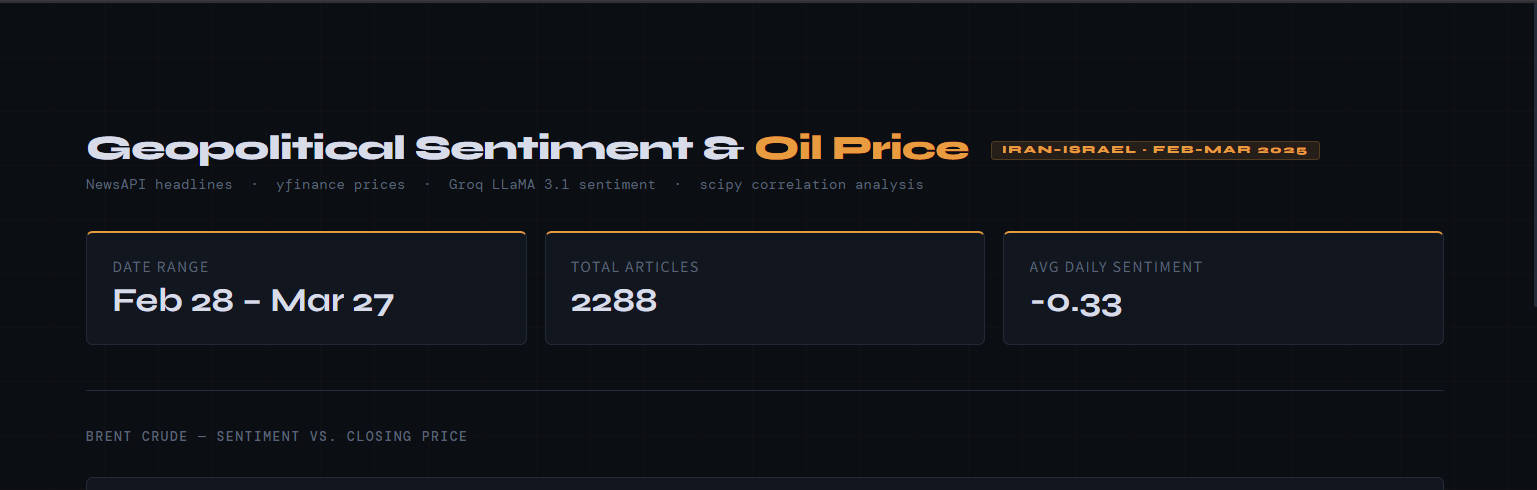Click the word "Sentiment" in the main title
This screenshot has width=1537, height=490.
(553, 149)
